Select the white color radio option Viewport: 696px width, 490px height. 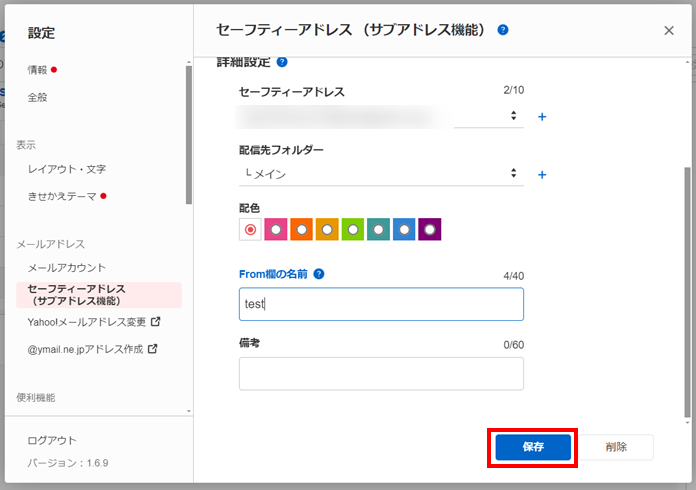pyautogui.click(x=250, y=230)
